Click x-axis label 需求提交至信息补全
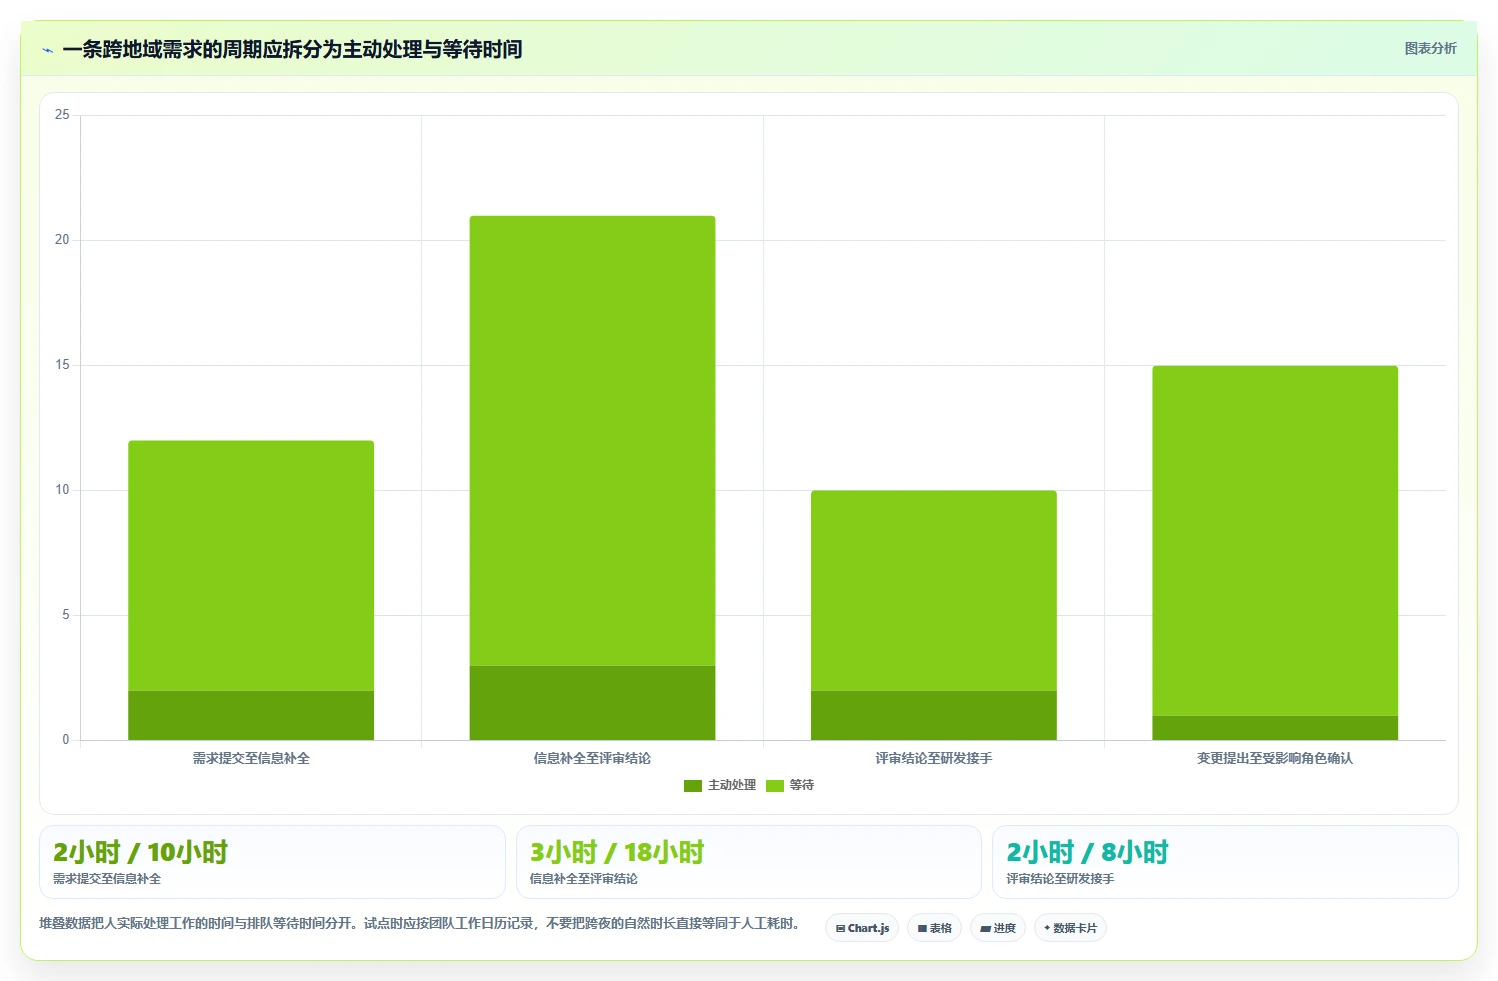Image resolution: width=1498 pixels, height=981 pixels. 251,758
